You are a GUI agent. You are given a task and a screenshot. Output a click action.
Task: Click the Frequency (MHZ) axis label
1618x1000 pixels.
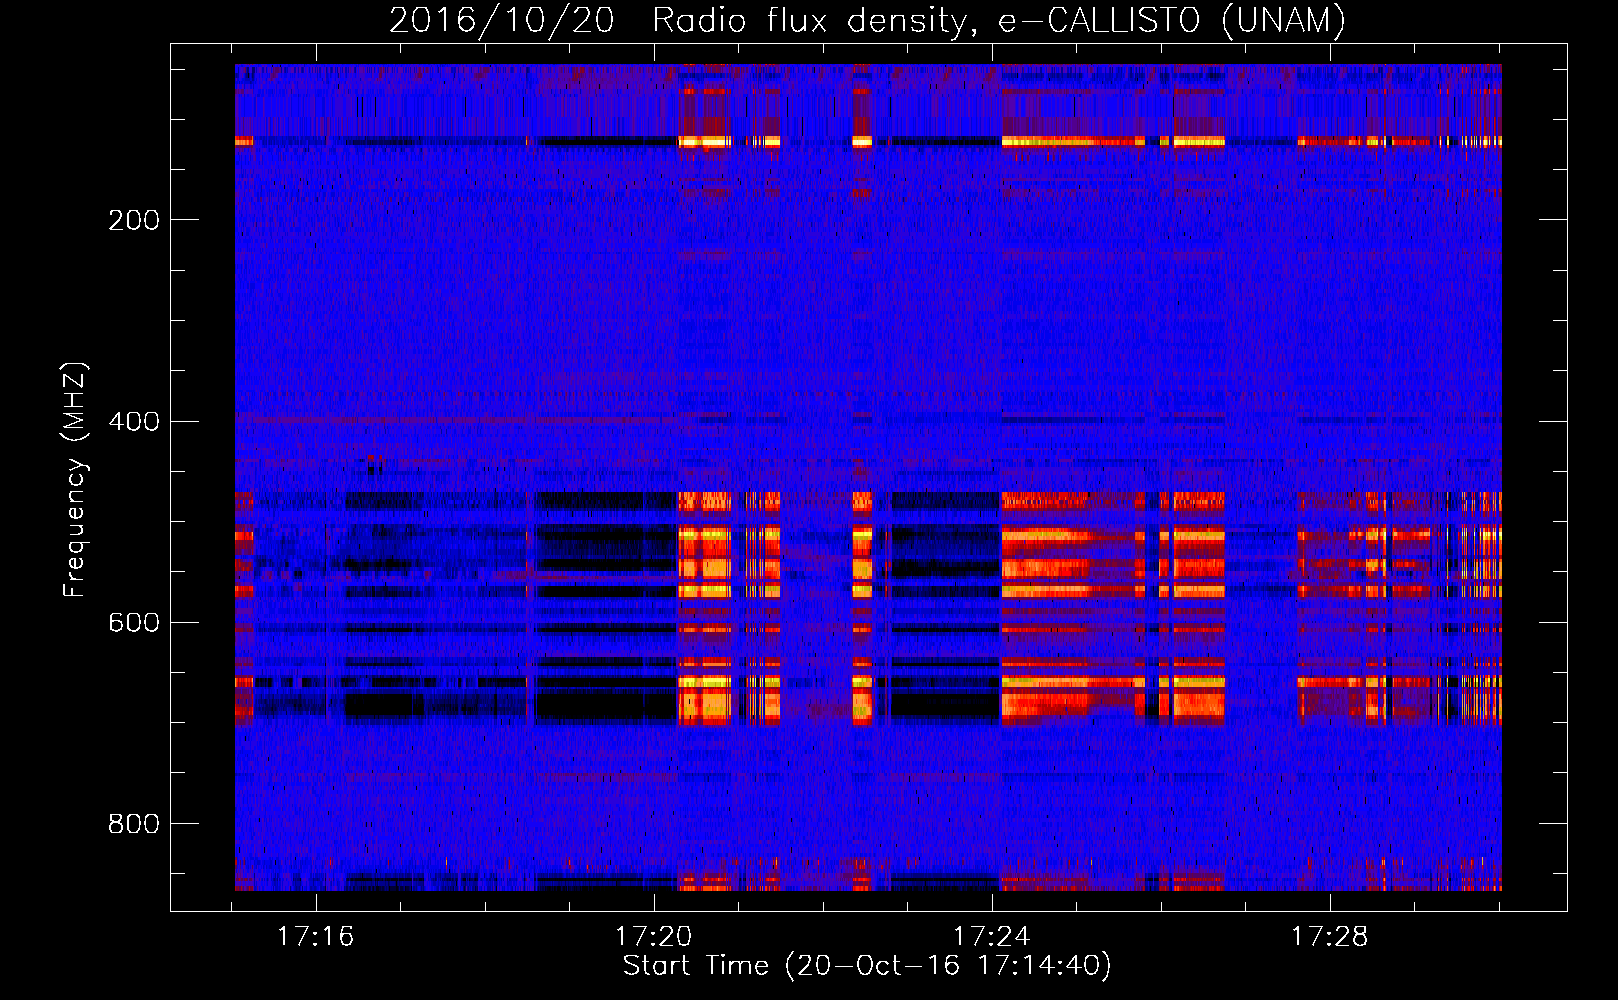click(75, 479)
